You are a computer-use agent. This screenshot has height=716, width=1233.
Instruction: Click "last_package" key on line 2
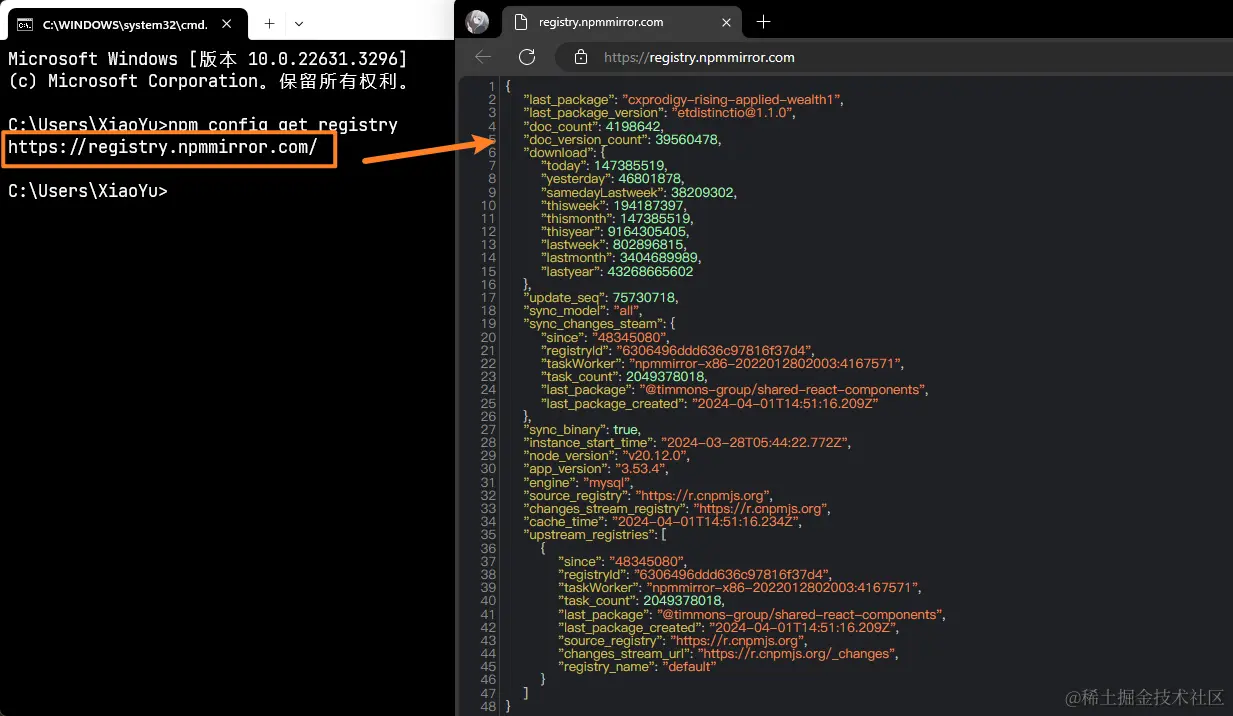(x=567, y=99)
